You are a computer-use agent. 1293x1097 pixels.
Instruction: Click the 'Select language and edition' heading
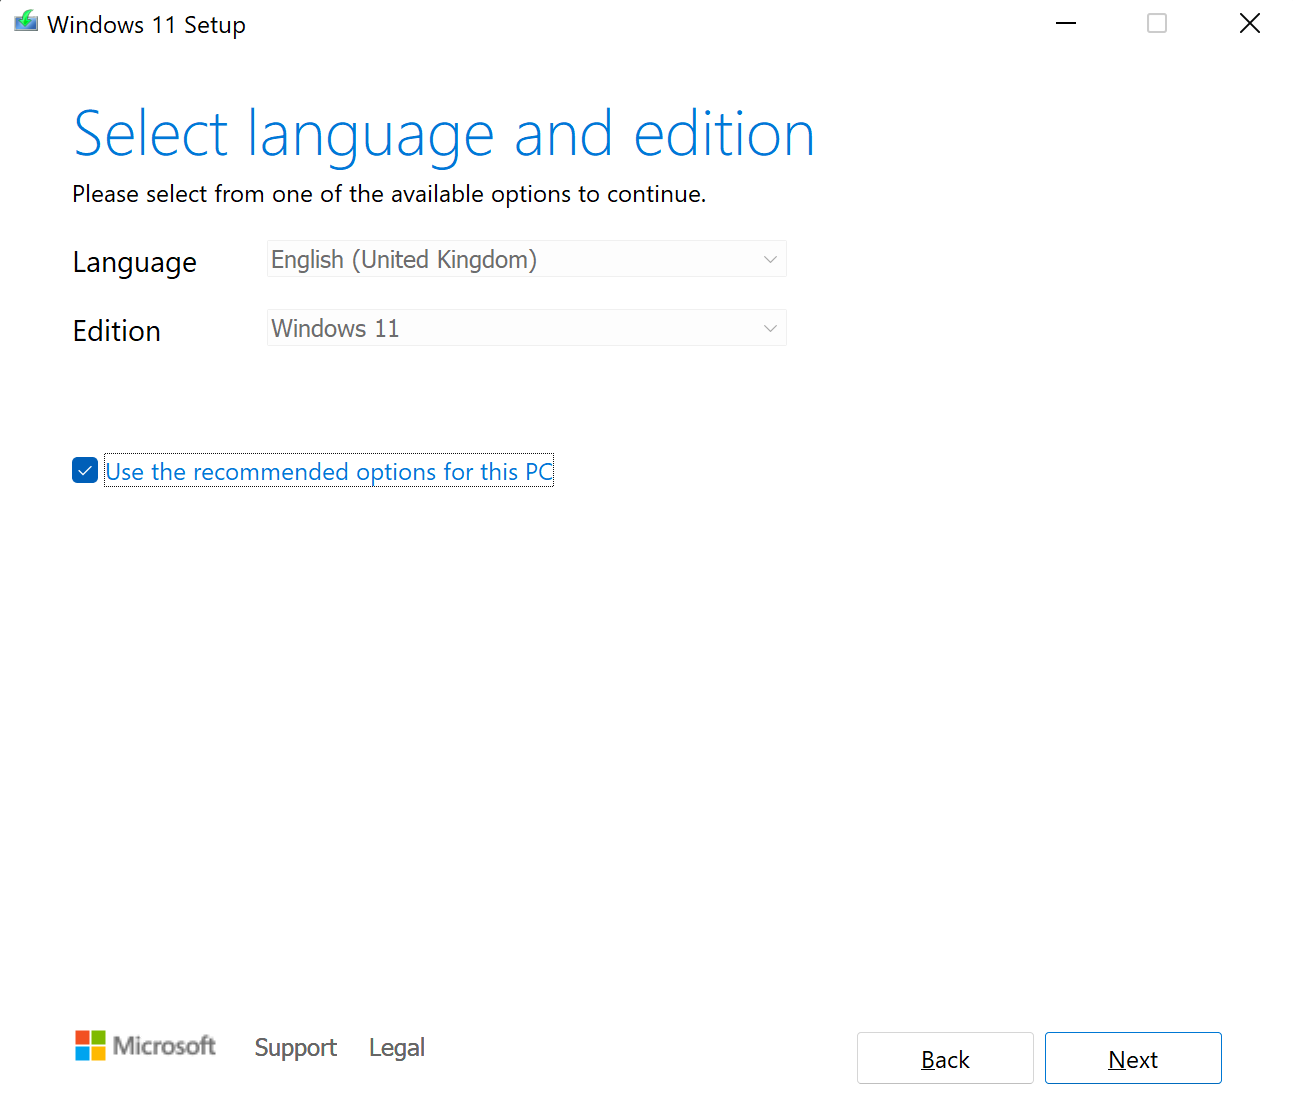[443, 133]
